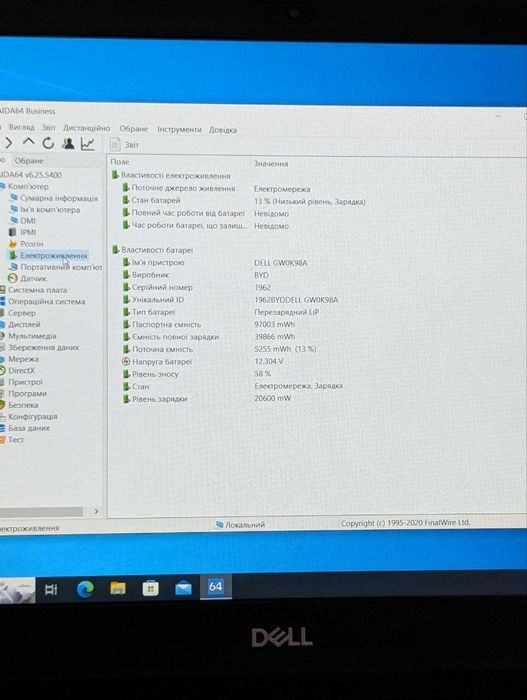Click the Forward navigation arrow in the toolbar
The height and width of the screenshot is (700, 527).
[x=8, y=143]
